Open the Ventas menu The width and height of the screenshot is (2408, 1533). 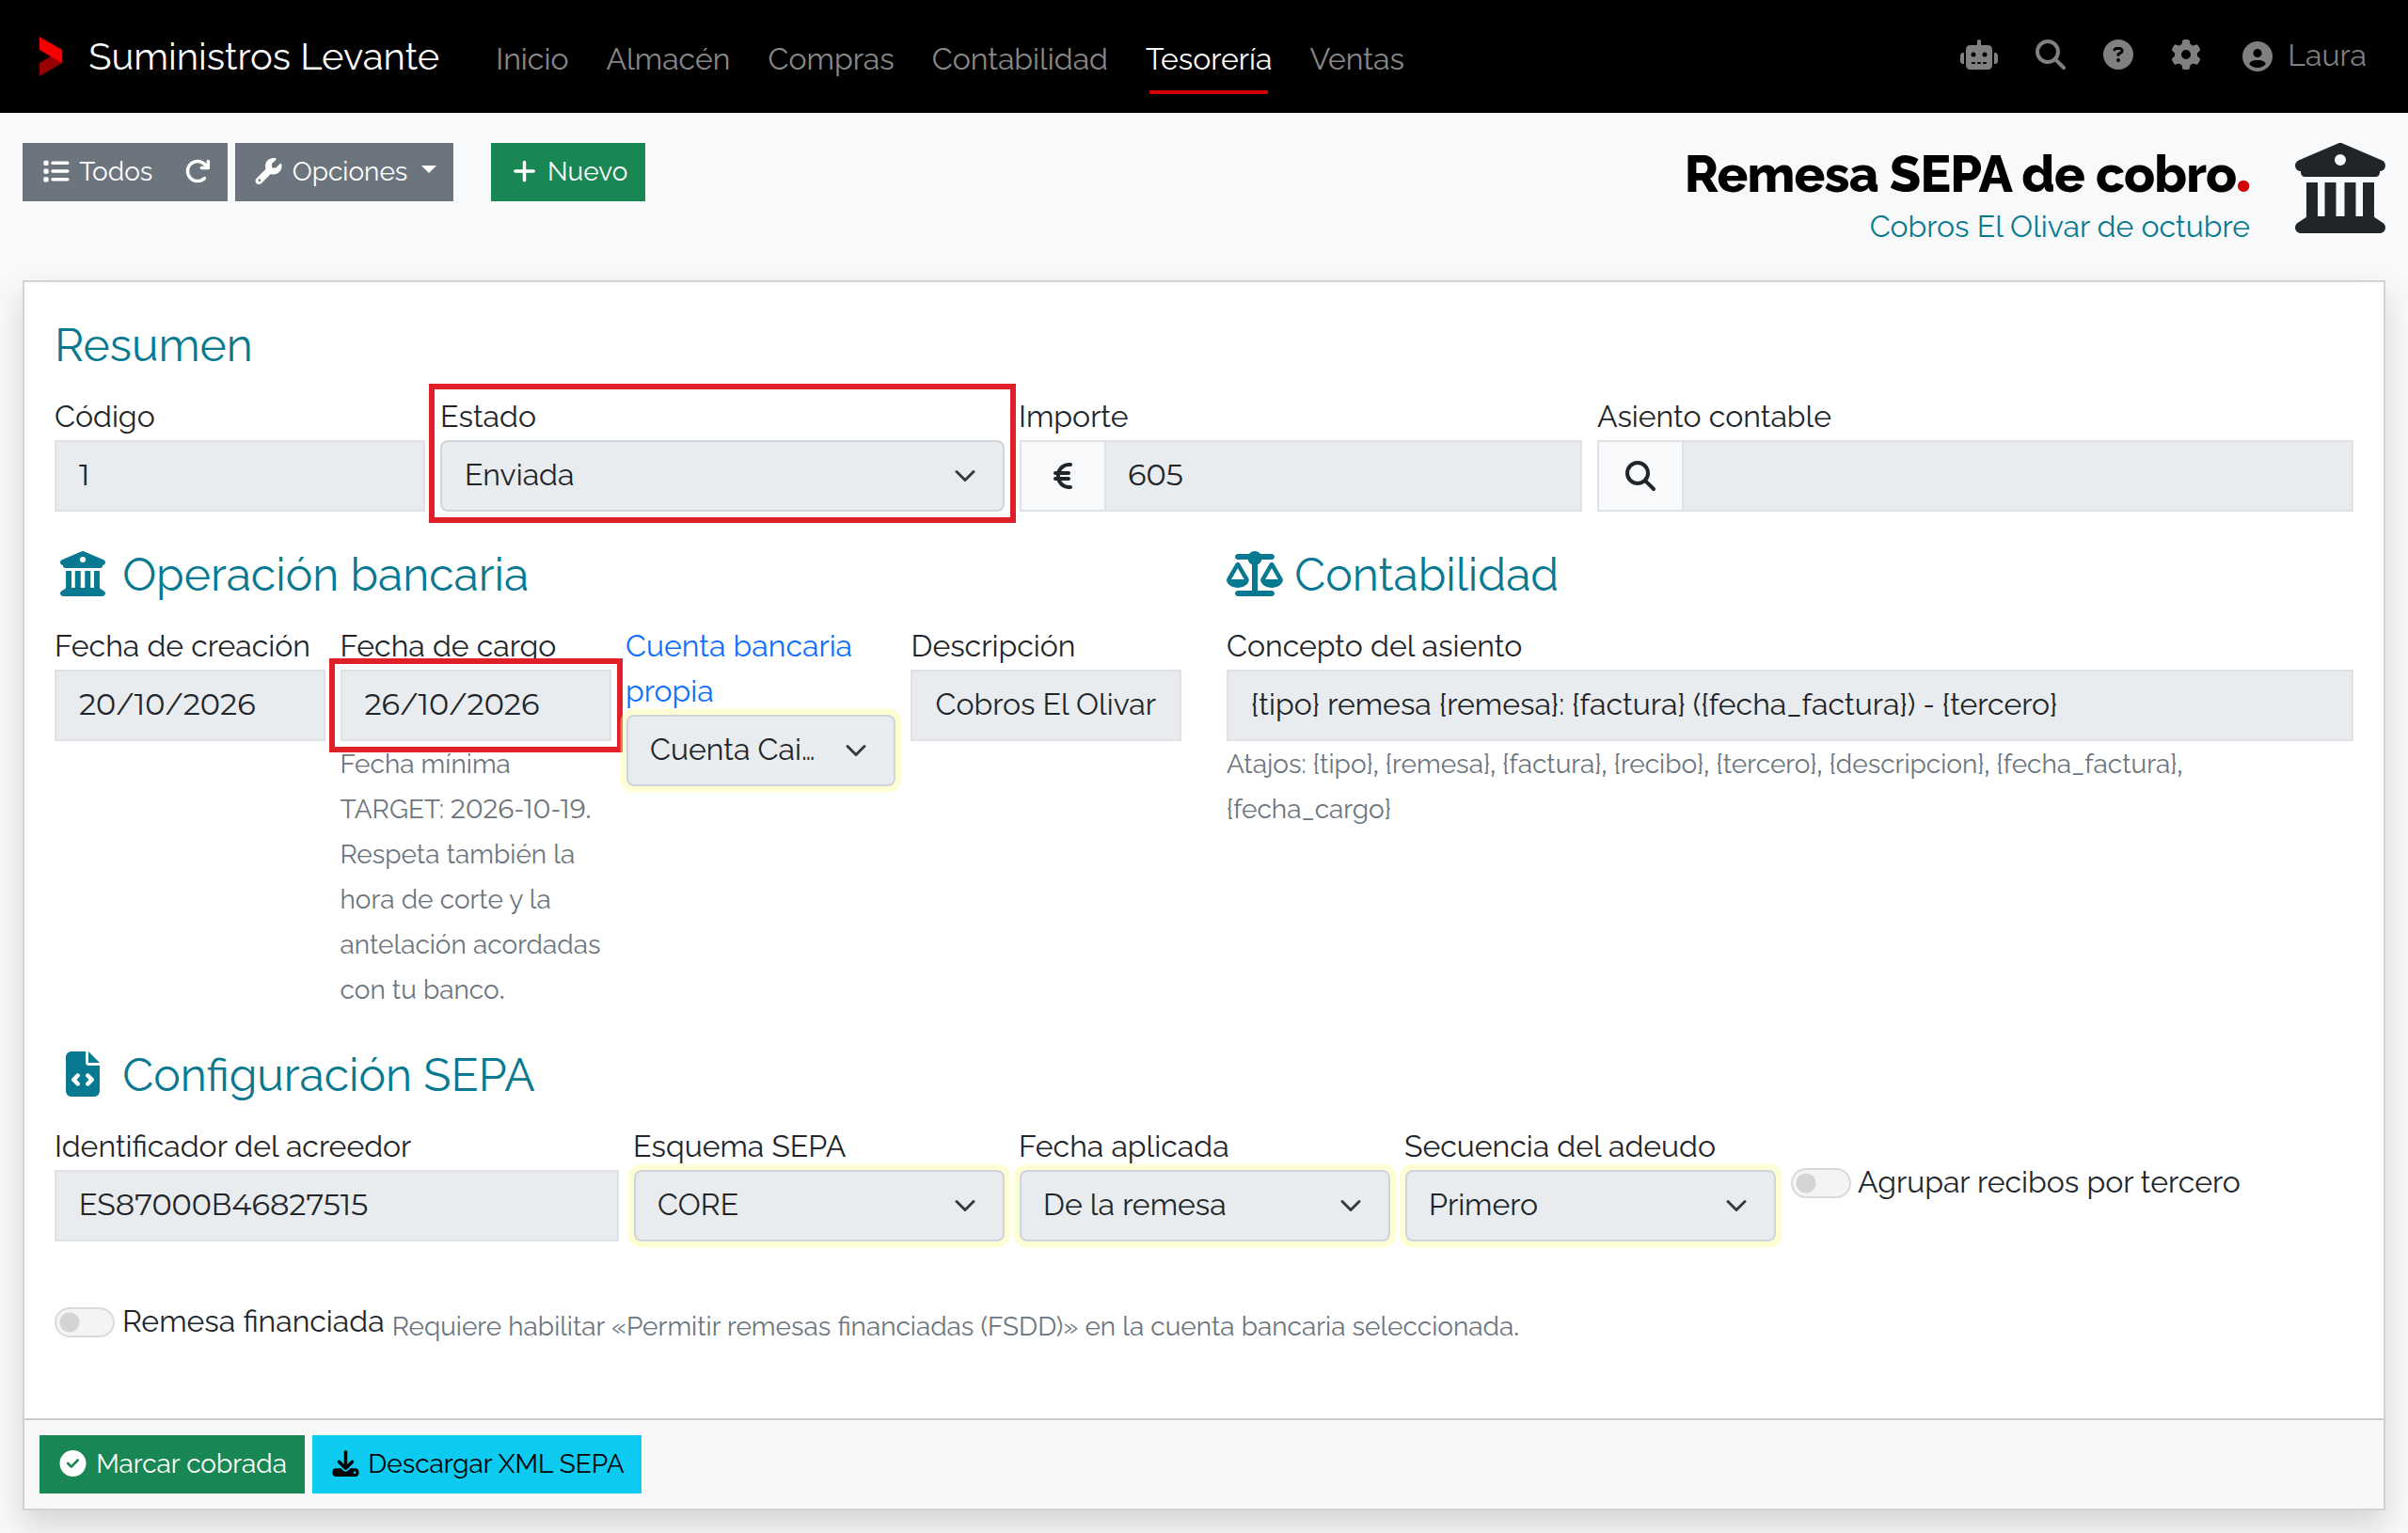pyautogui.click(x=1356, y=58)
